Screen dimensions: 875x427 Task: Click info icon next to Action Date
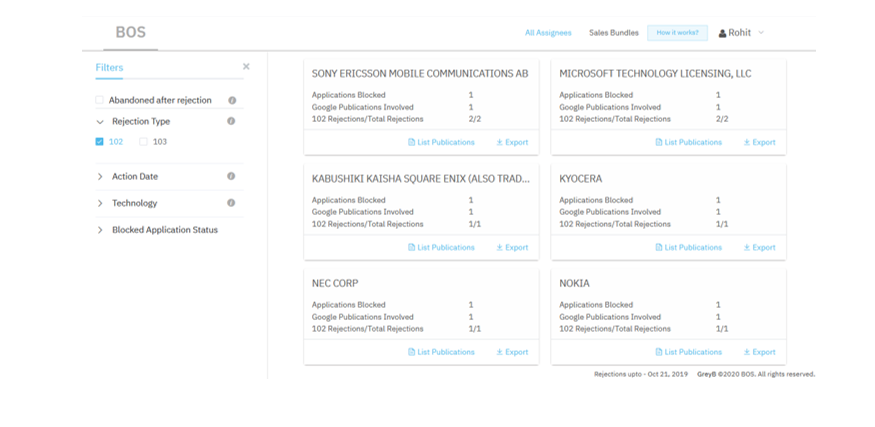pyautogui.click(x=231, y=176)
